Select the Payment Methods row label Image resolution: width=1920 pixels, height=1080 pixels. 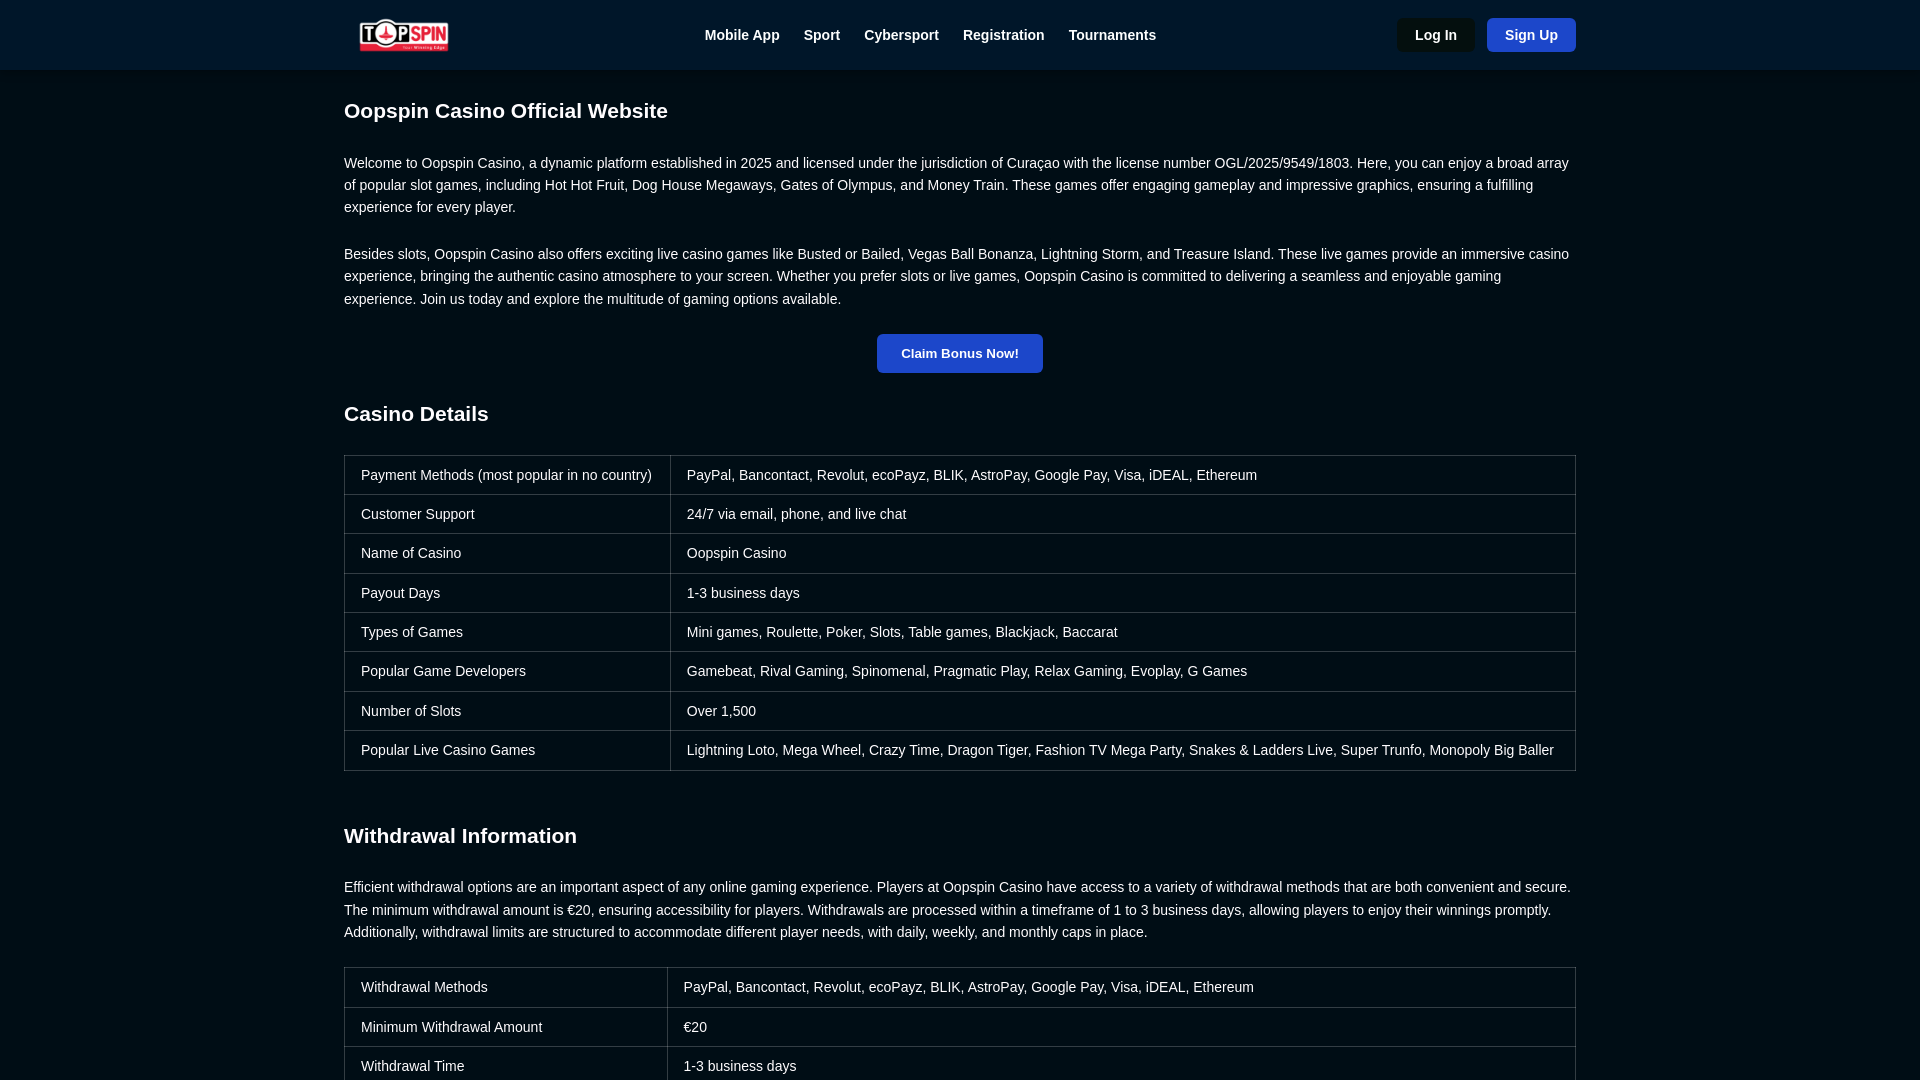pyautogui.click(x=507, y=475)
